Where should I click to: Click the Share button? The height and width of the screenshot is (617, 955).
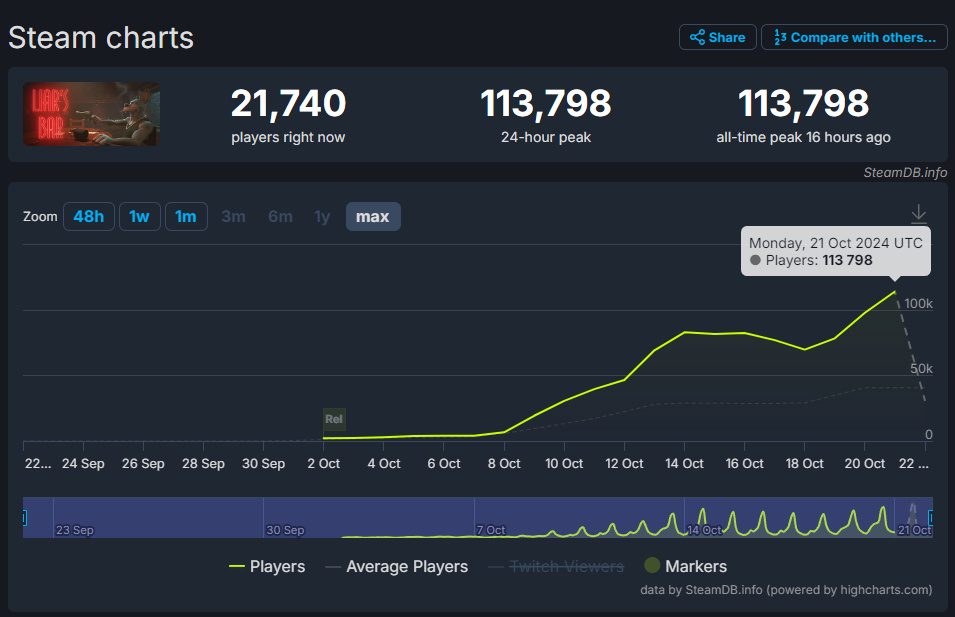click(x=717, y=37)
